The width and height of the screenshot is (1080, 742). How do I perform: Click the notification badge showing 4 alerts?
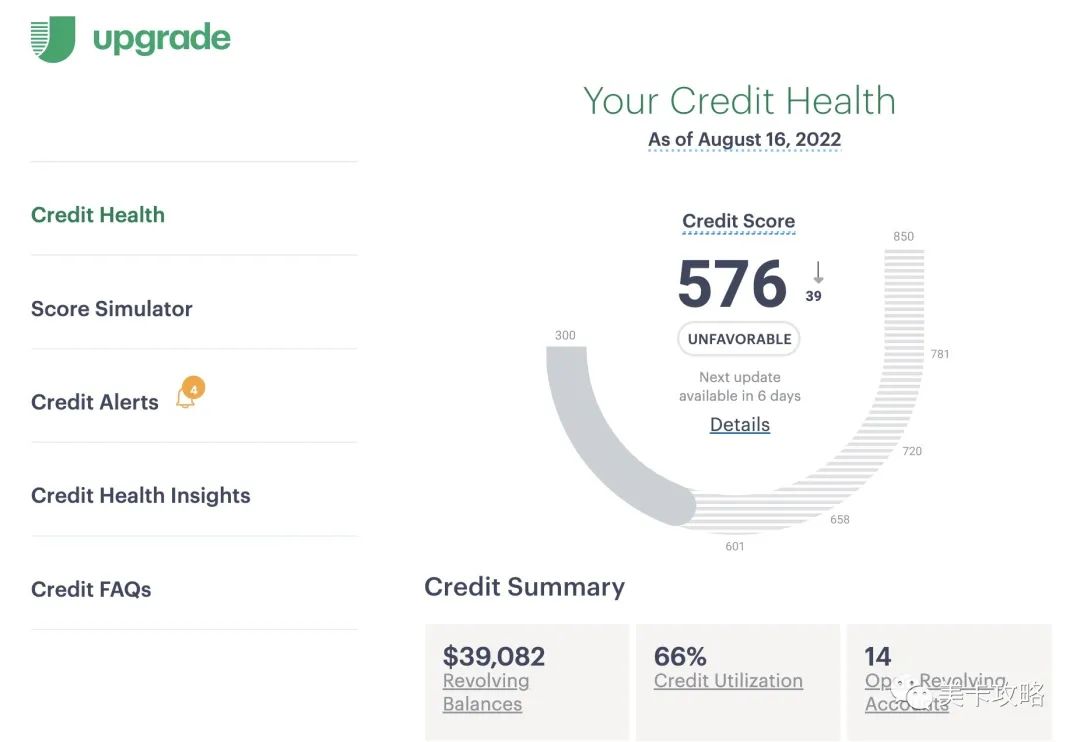(192, 384)
